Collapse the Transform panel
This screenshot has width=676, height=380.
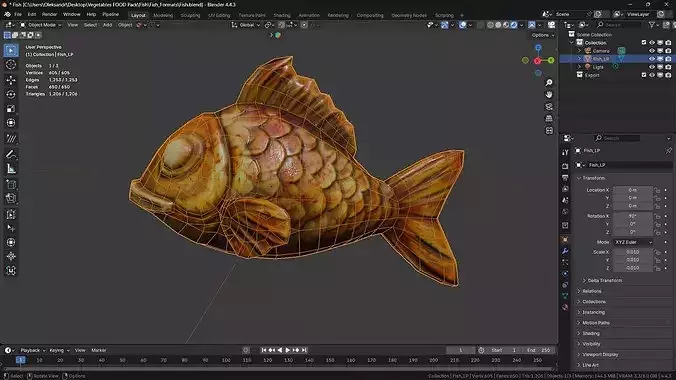593,178
